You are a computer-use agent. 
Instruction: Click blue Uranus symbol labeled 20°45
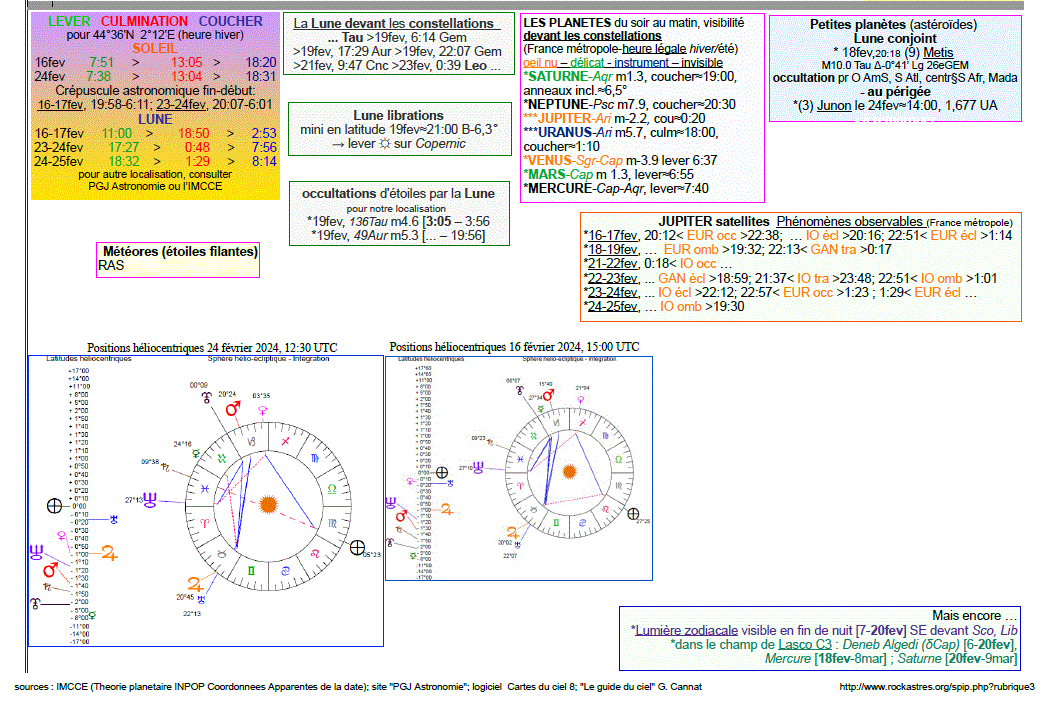[201, 598]
